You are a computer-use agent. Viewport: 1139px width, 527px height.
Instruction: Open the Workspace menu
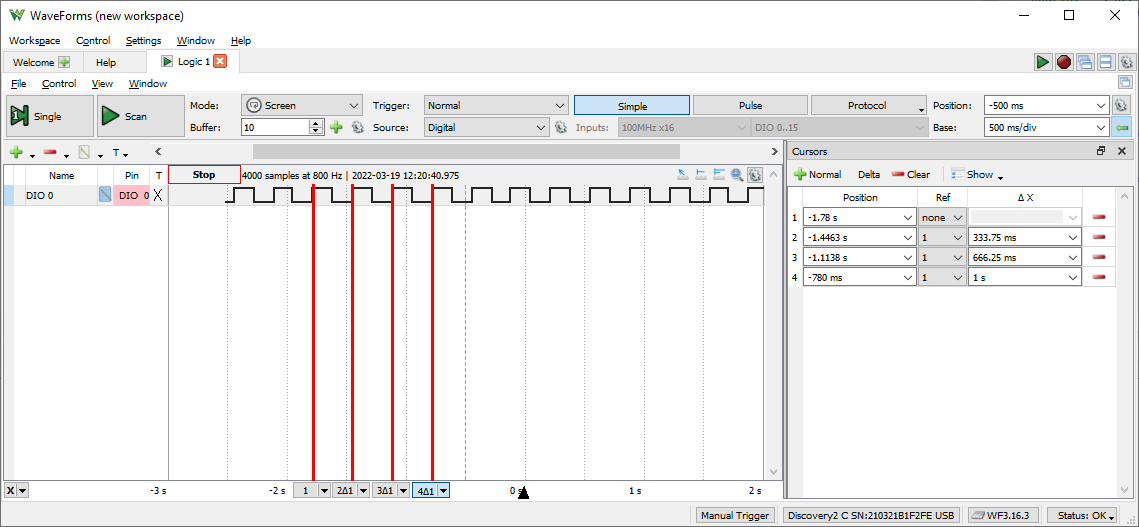pyautogui.click(x=35, y=41)
